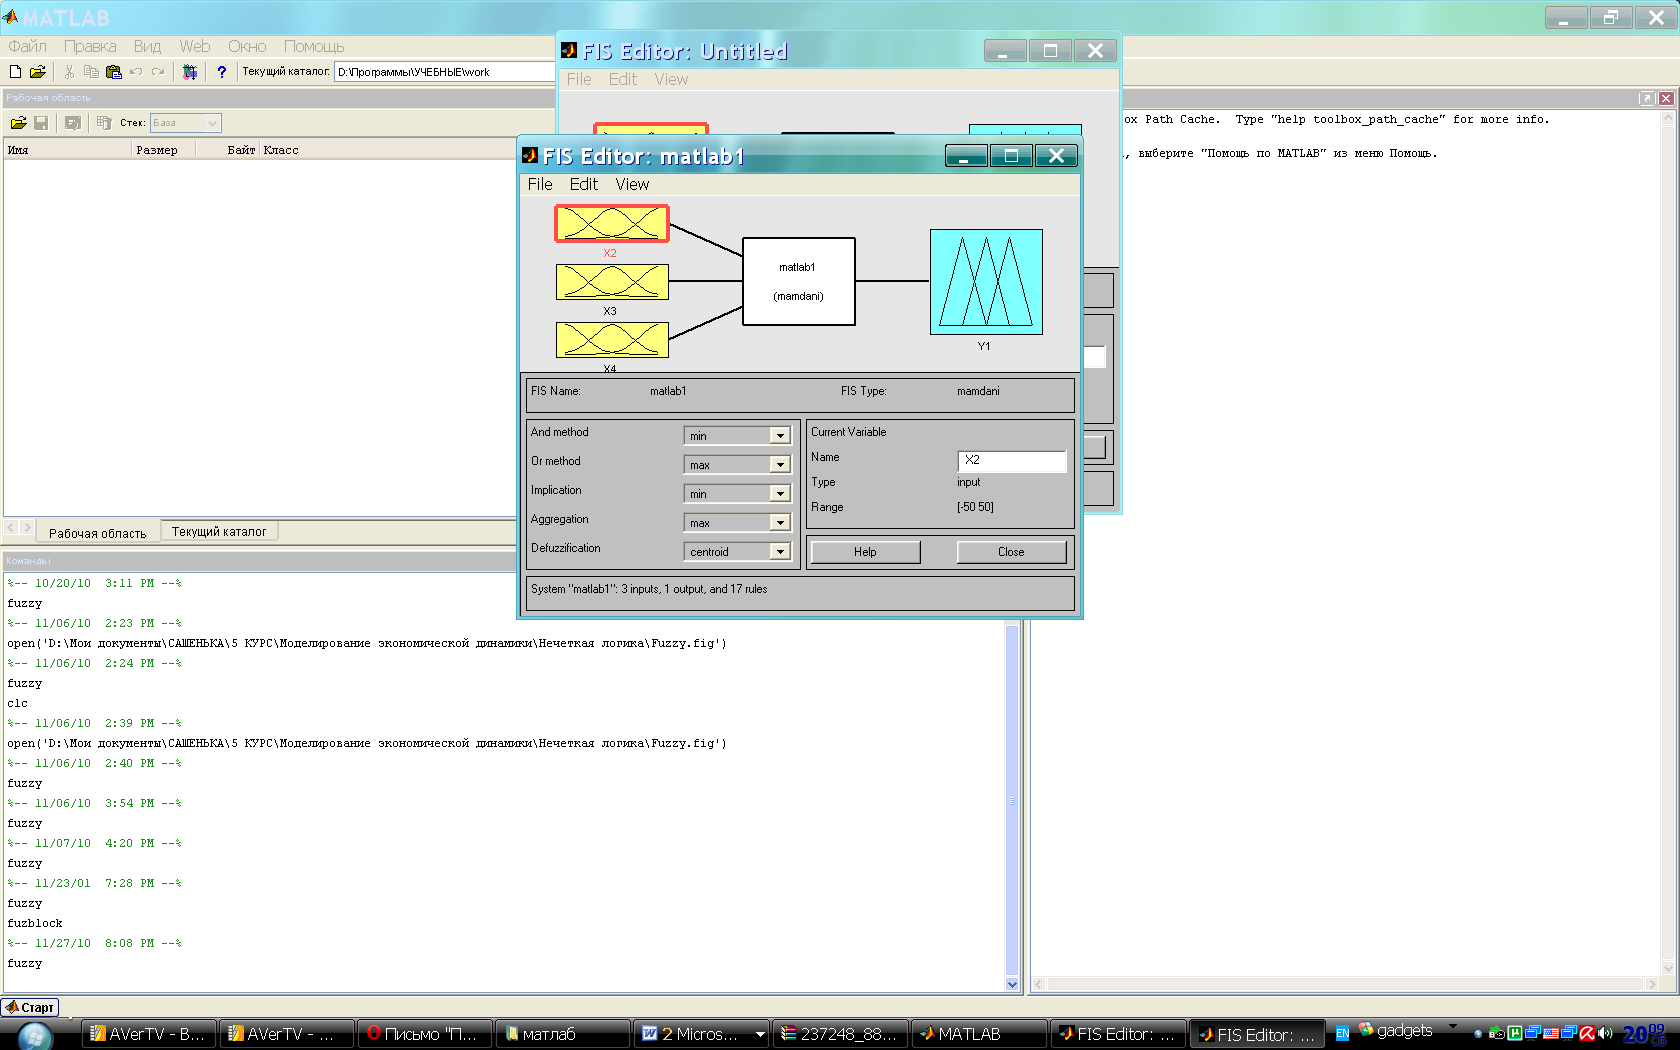Viewport: 1680px width, 1050px height.
Task: Create a new file in MATLAB toolbar
Action: point(15,72)
